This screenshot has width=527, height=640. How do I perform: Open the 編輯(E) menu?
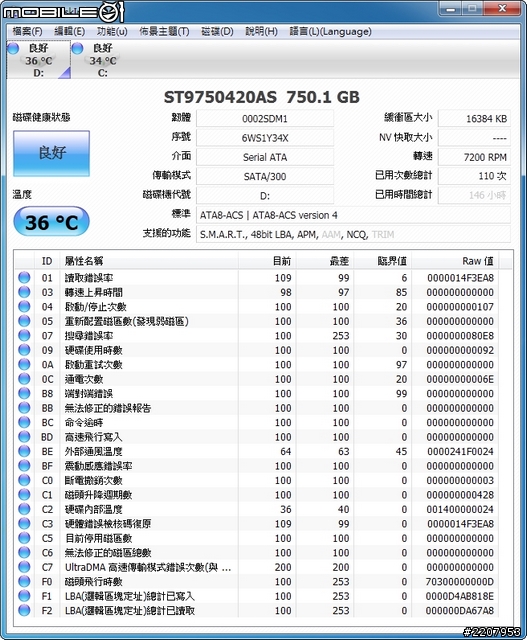pyautogui.click(x=70, y=31)
